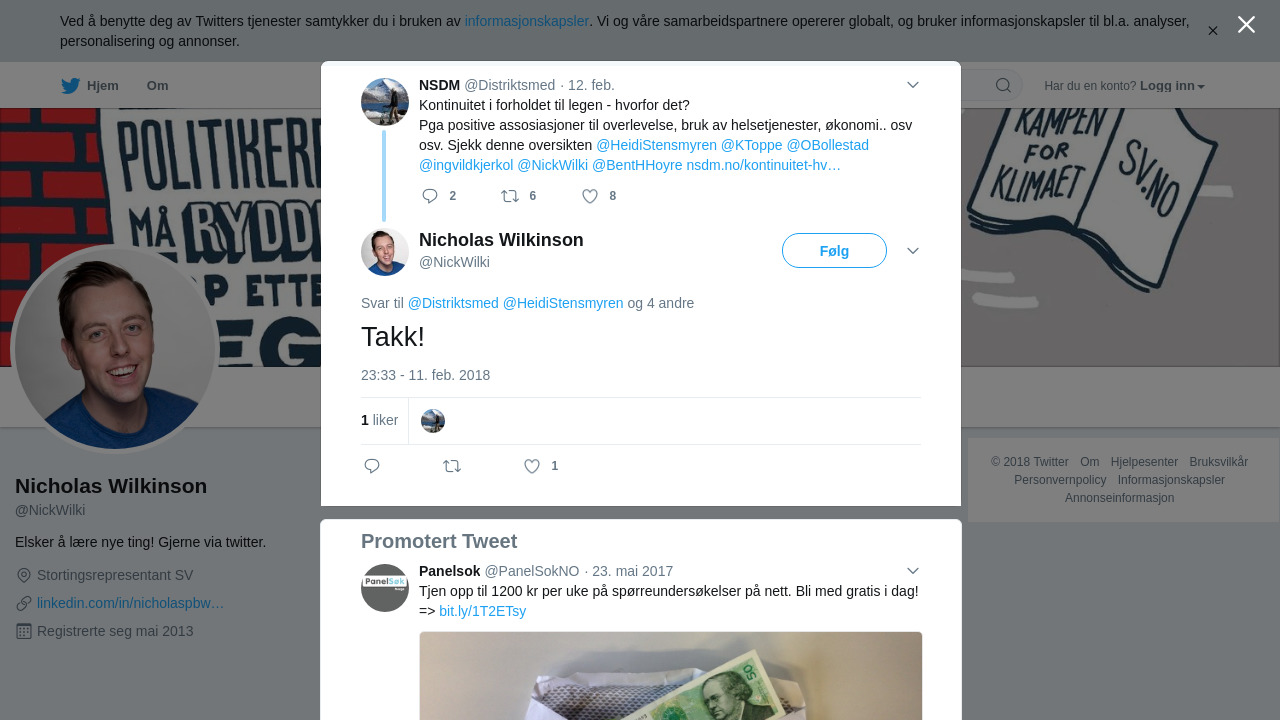Retweet the Takk! tweet
1280x720 pixels.
[x=452, y=466]
